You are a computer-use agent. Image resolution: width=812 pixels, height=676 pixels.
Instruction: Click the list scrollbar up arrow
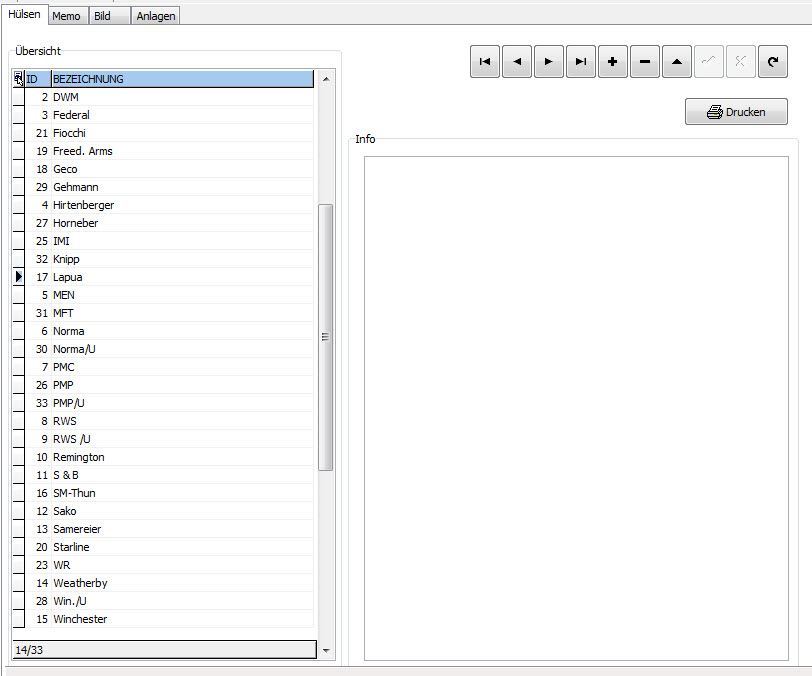click(326, 79)
